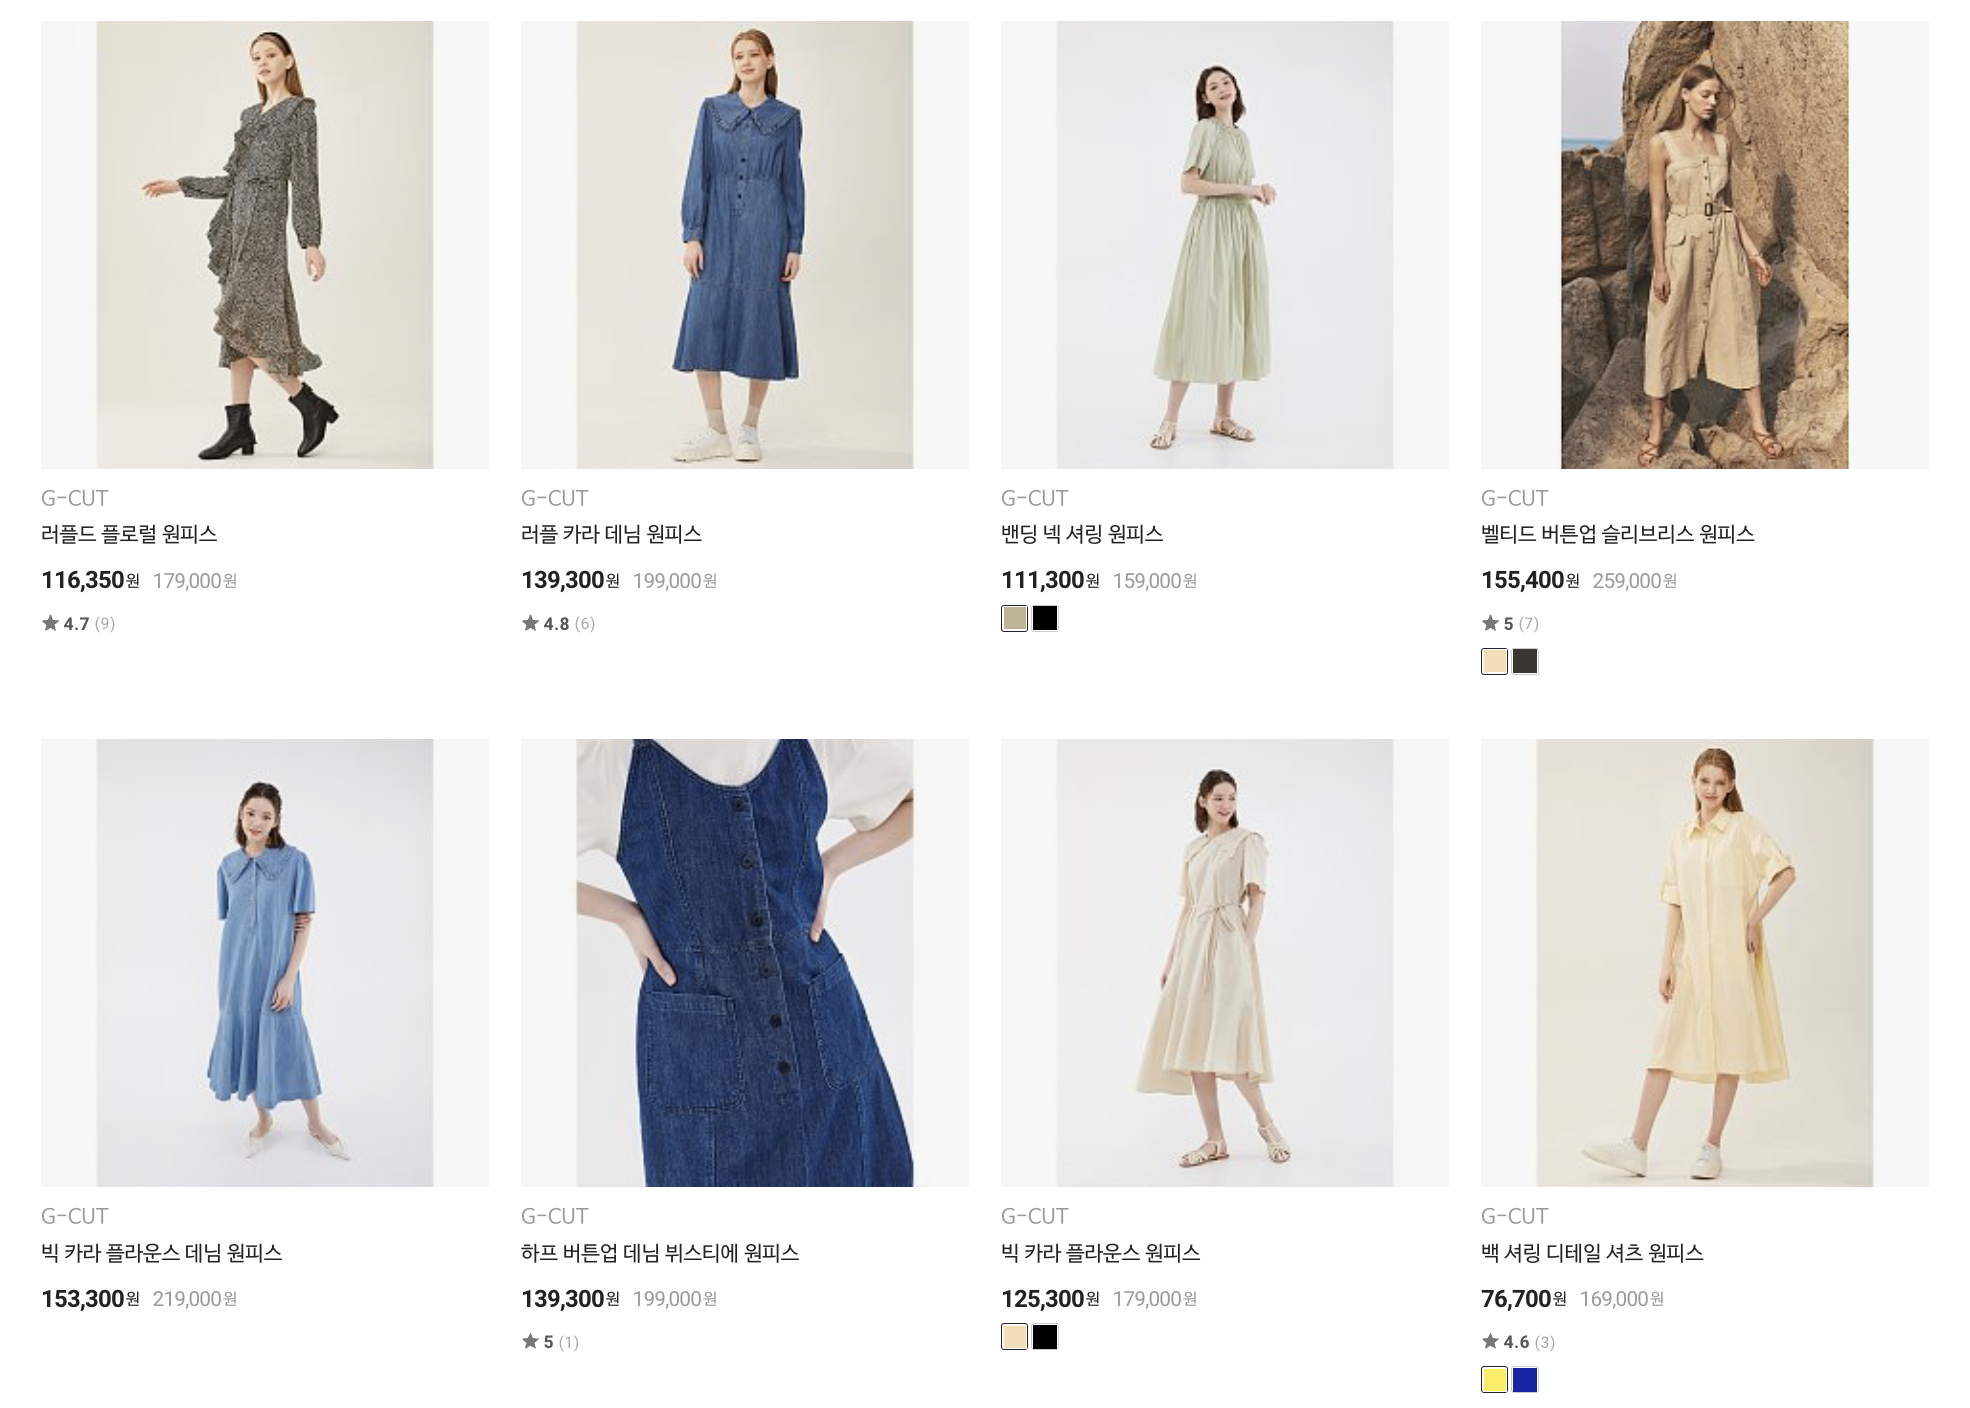Click the (6) review count

585,623
